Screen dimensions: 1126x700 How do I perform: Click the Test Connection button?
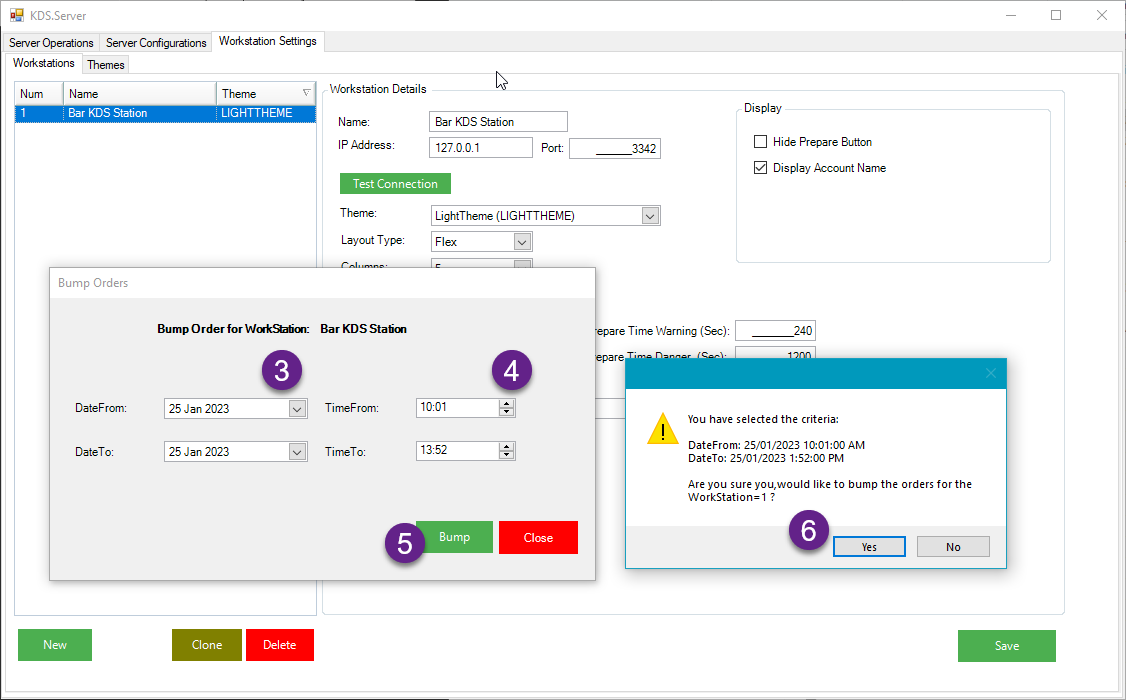tap(395, 184)
